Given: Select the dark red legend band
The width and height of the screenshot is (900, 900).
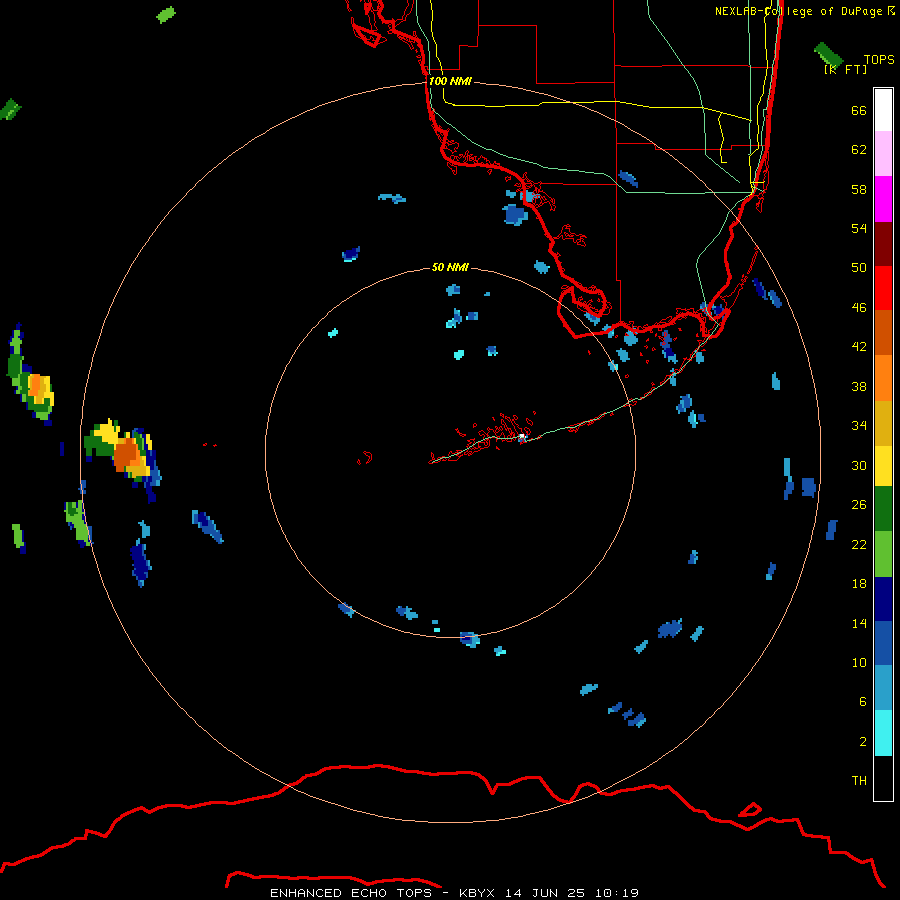Looking at the screenshot, I should 883,244.
